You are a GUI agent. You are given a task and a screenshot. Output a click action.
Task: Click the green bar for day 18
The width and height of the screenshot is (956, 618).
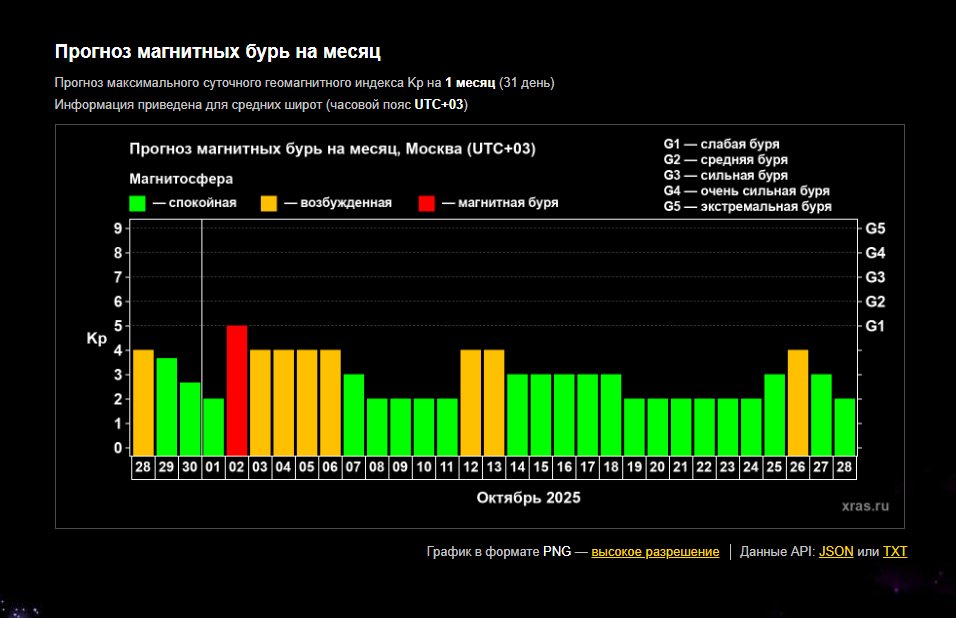[x=611, y=415]
